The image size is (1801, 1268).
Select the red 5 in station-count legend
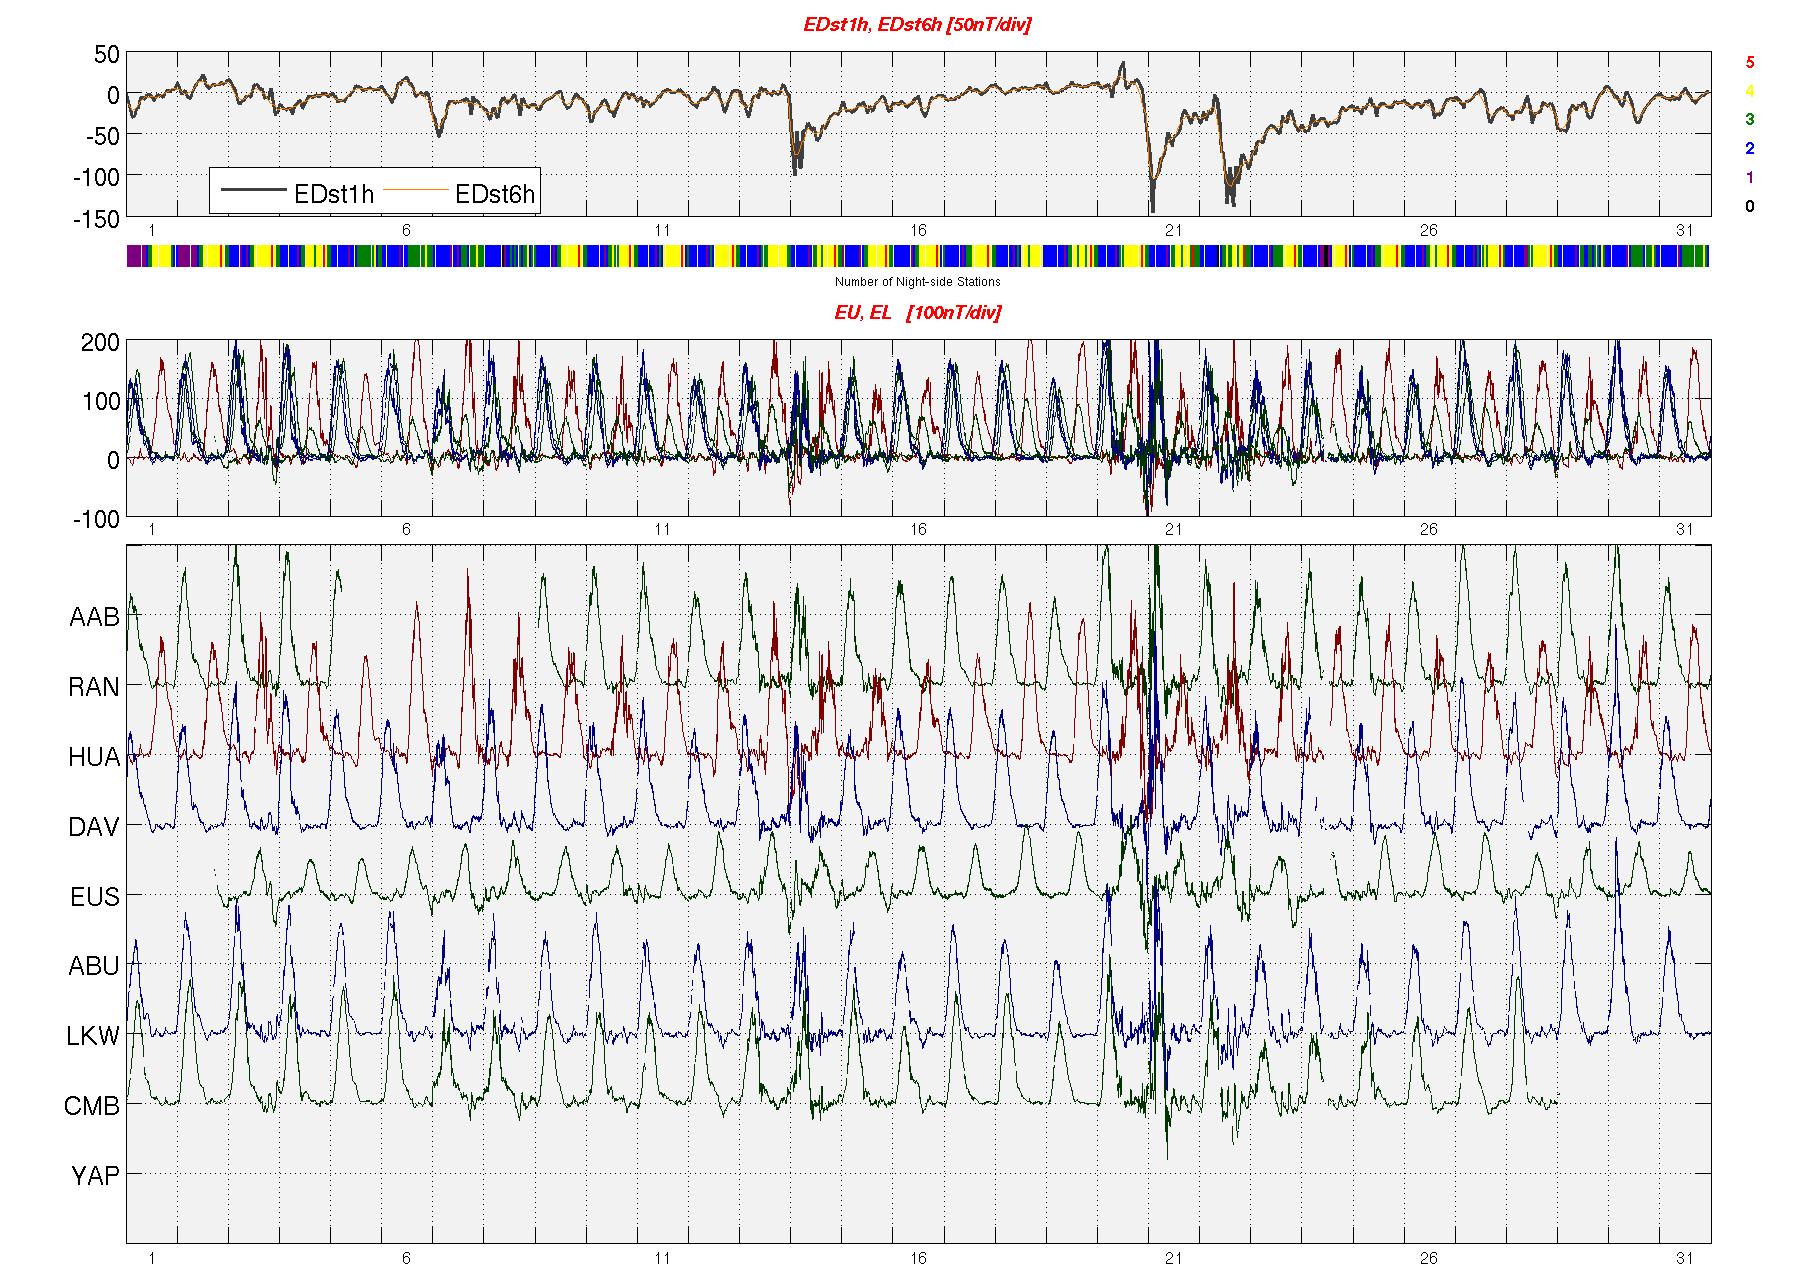coord(1749,62)
